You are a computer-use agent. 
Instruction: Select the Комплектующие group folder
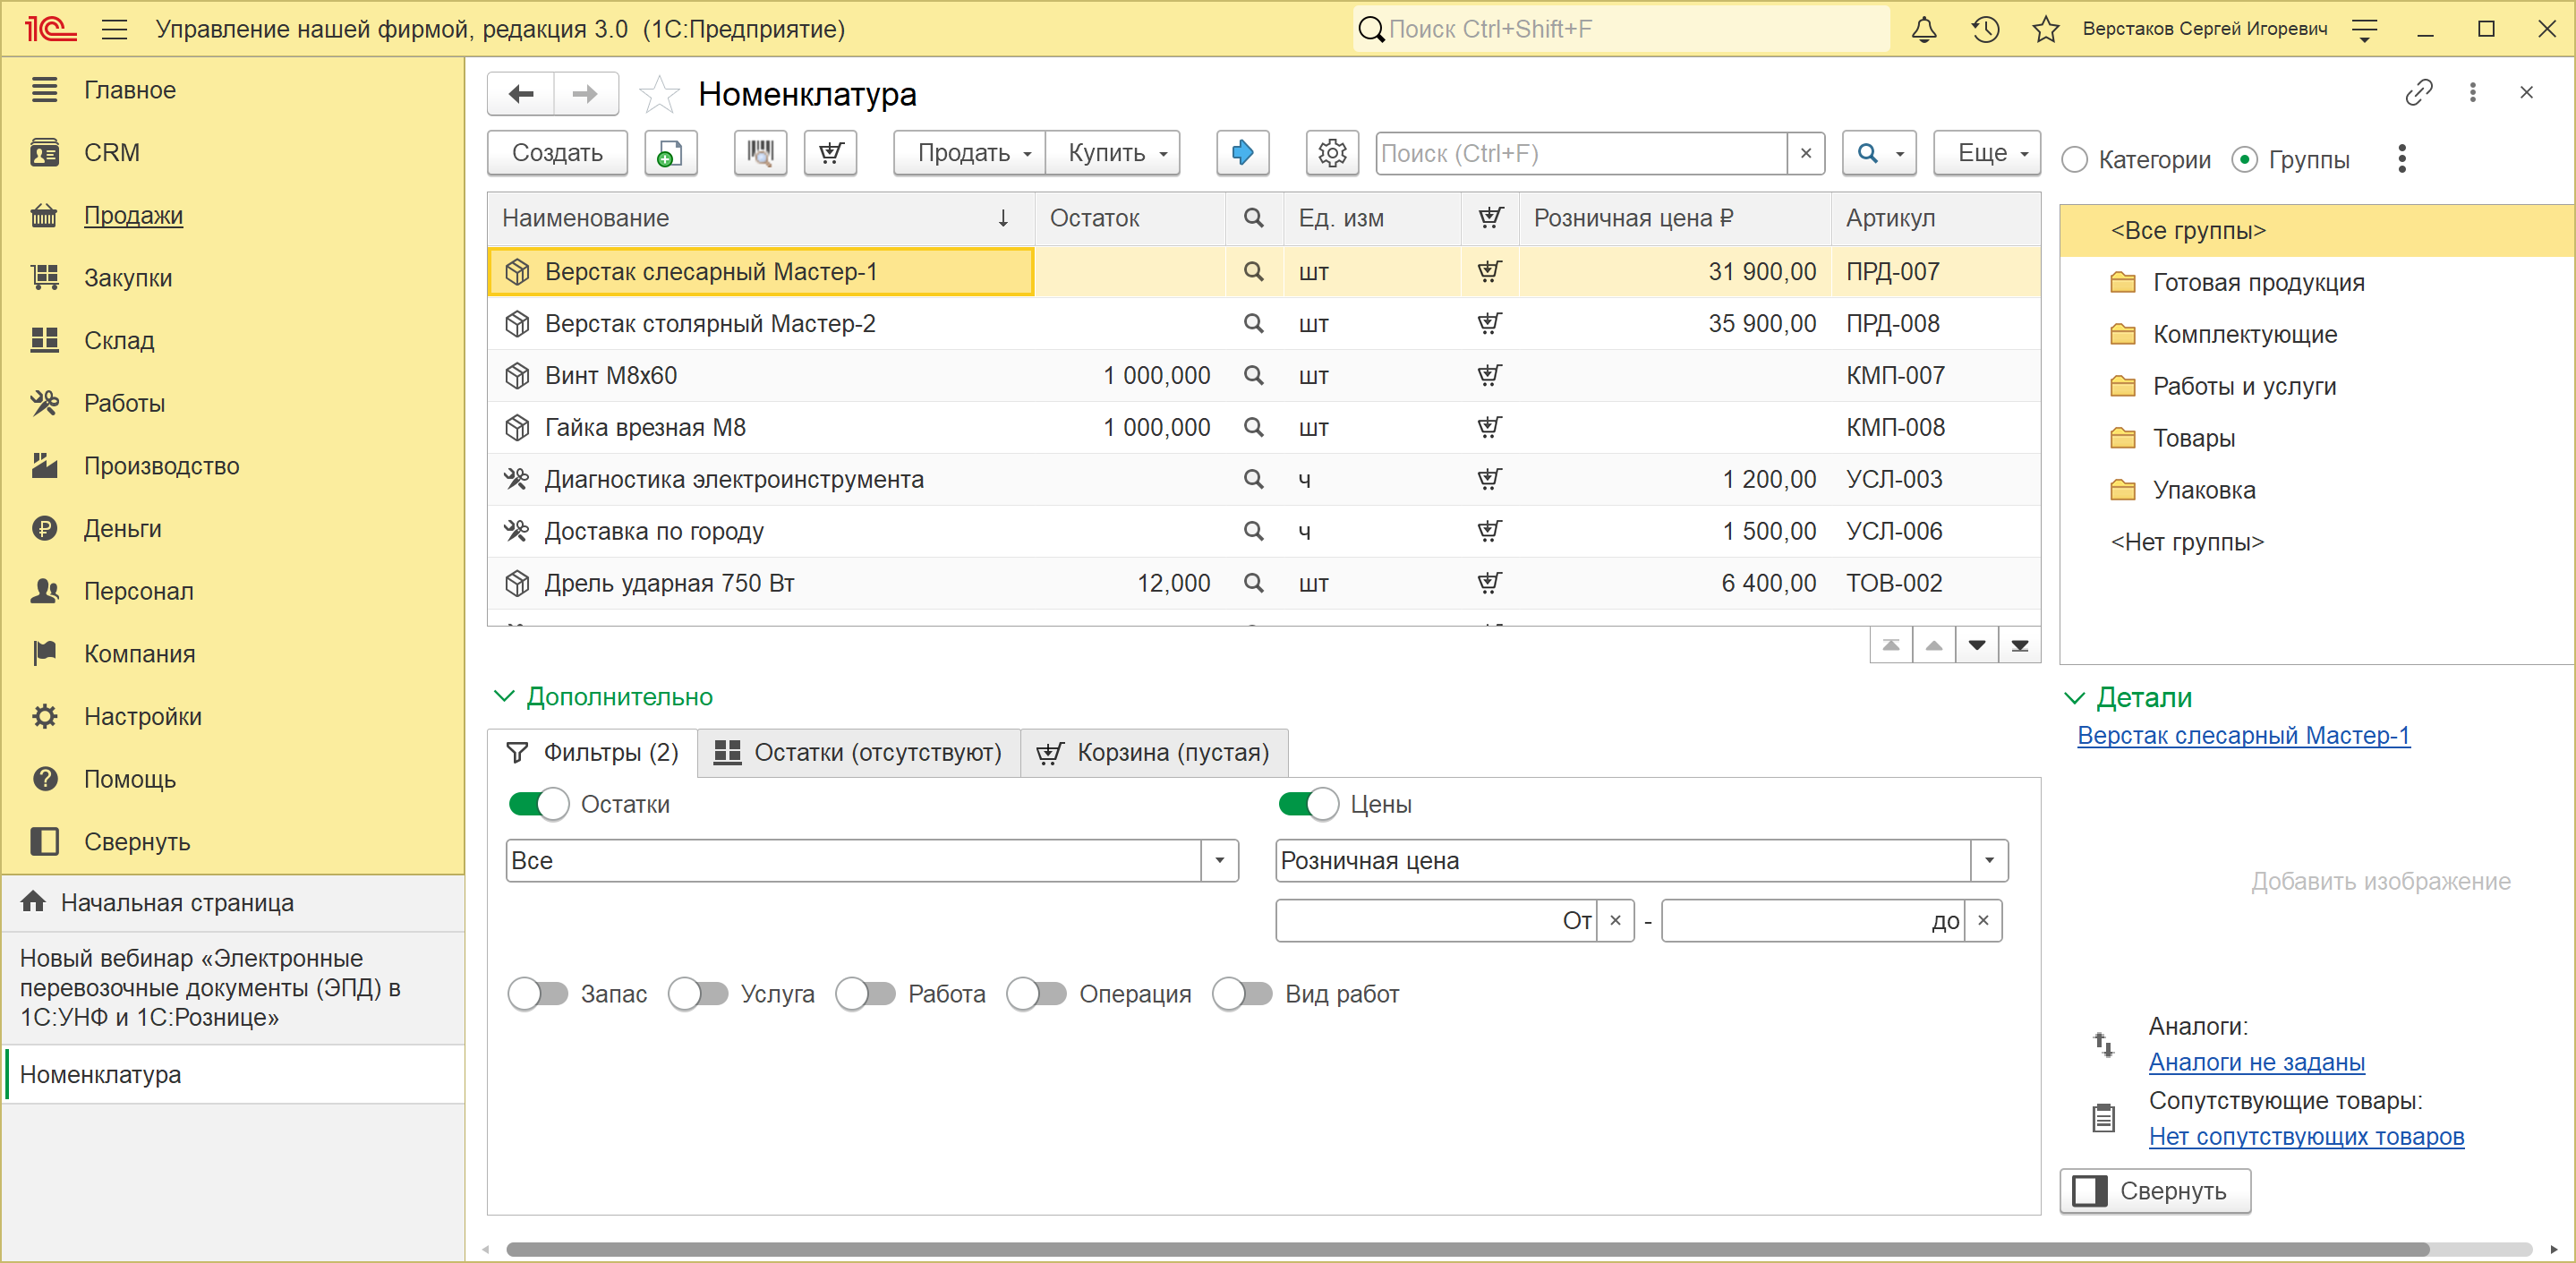click(x=2244, y=335)
